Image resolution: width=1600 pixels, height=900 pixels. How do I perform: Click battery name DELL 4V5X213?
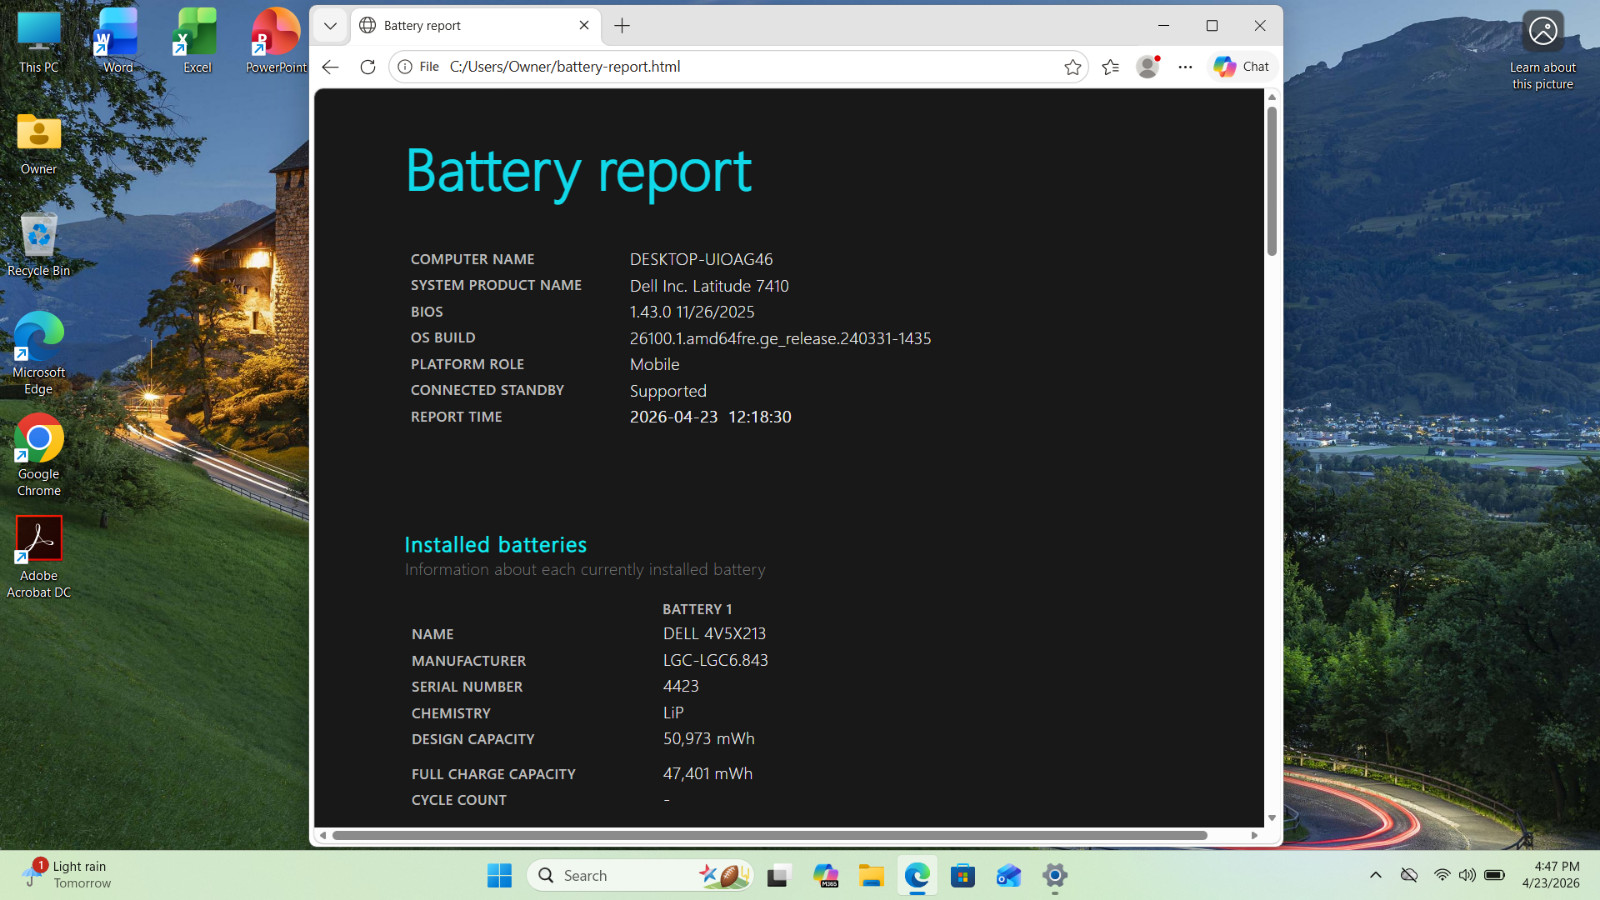pyautogui.click(x=714, y=634)
